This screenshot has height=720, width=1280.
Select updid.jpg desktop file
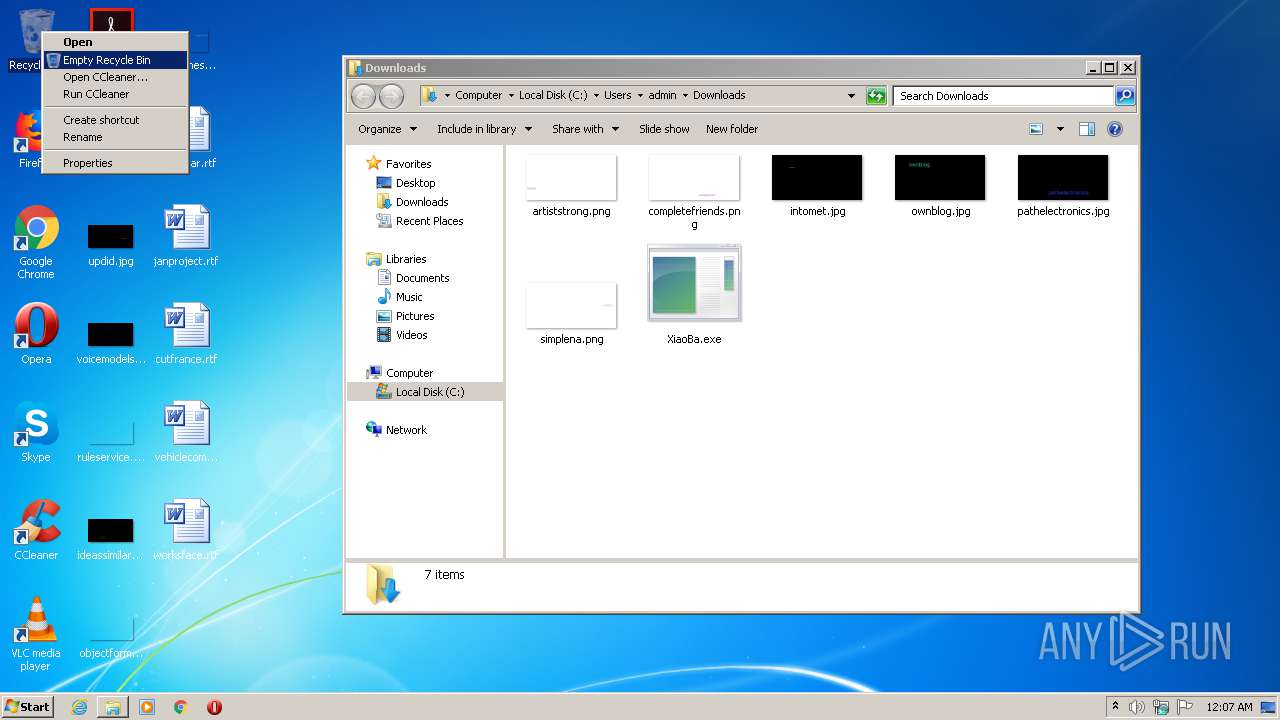click(111, 245)
